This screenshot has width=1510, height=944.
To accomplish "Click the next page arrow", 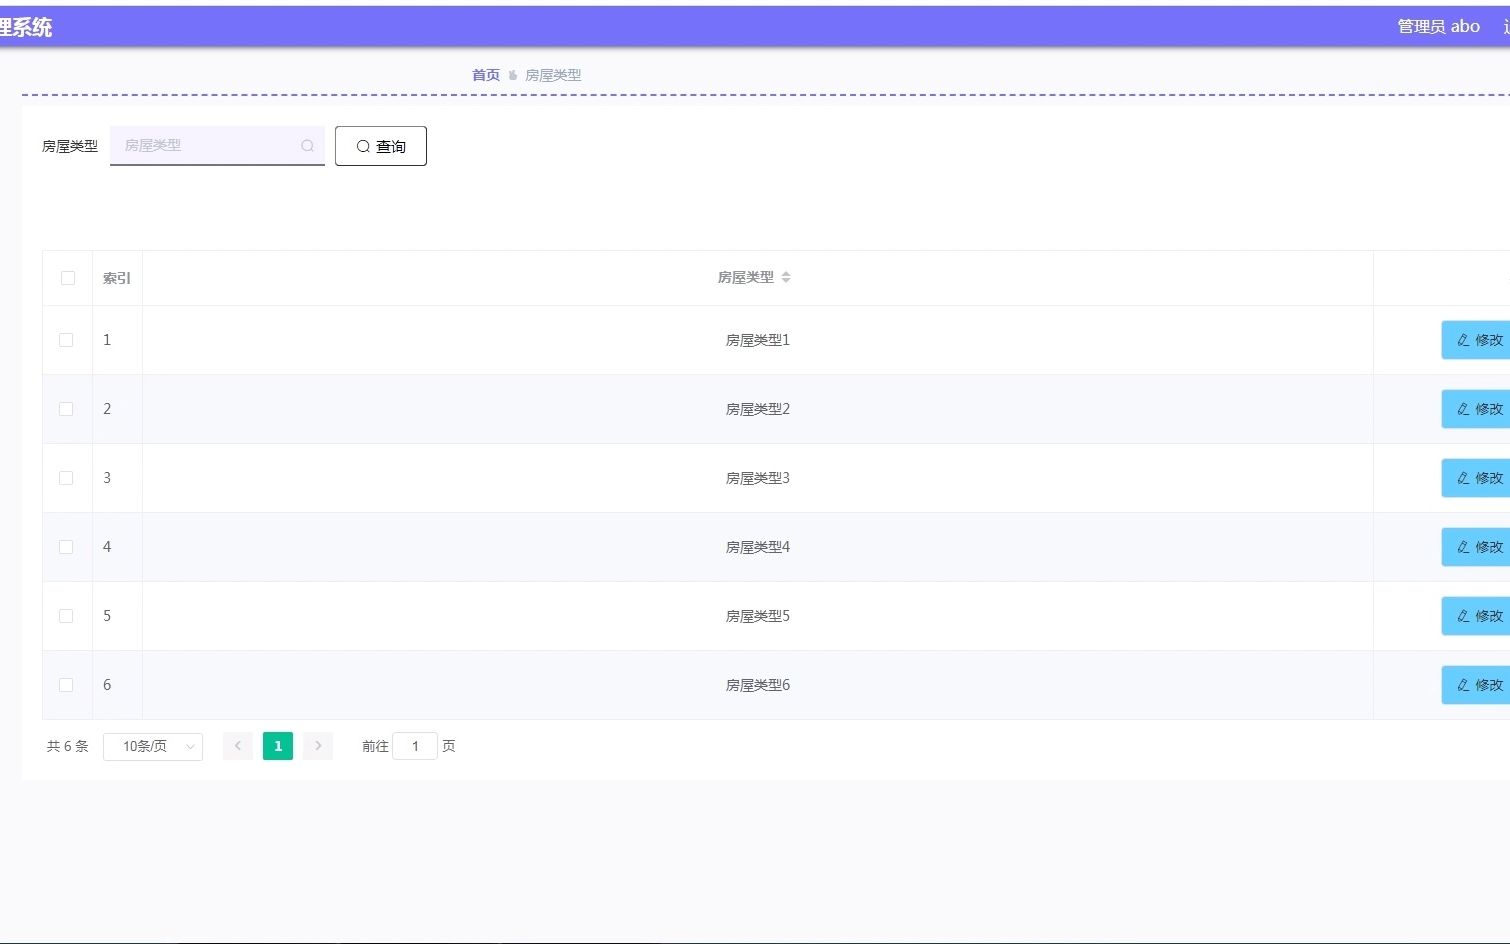I will [x=318, y=746].
